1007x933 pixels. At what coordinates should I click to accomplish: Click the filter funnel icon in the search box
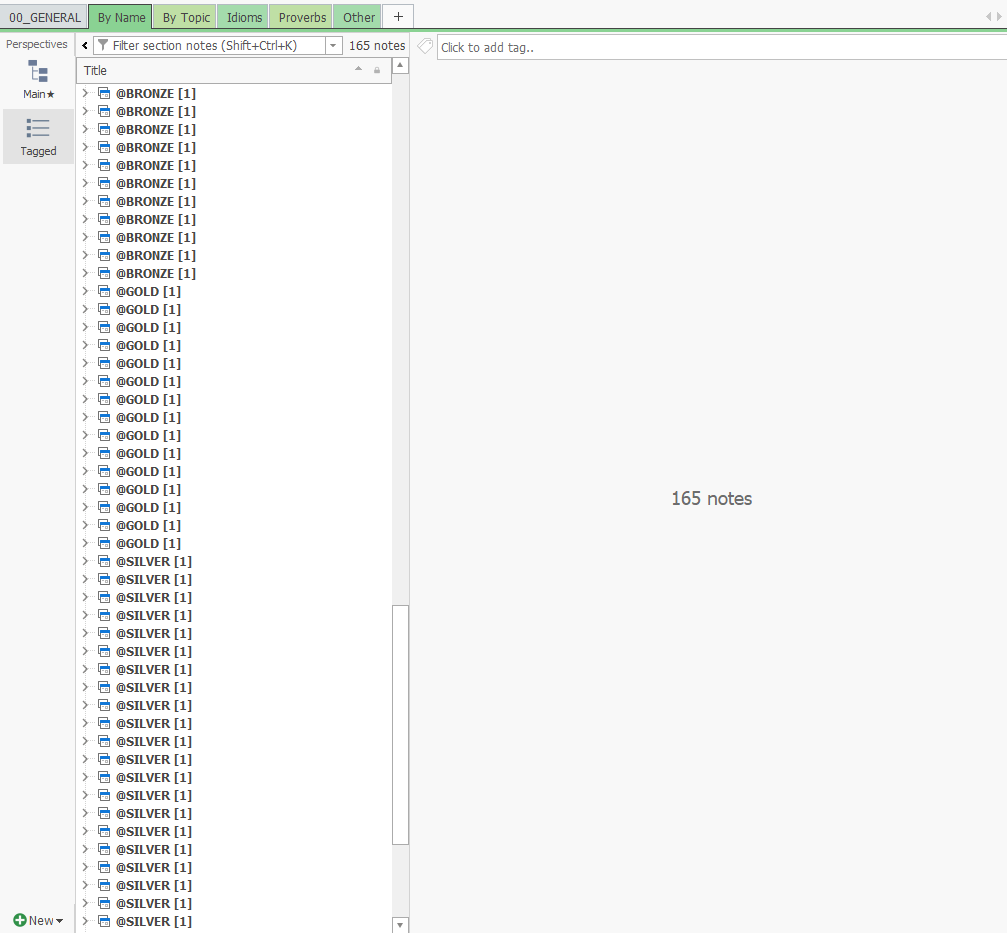(102, 45)
